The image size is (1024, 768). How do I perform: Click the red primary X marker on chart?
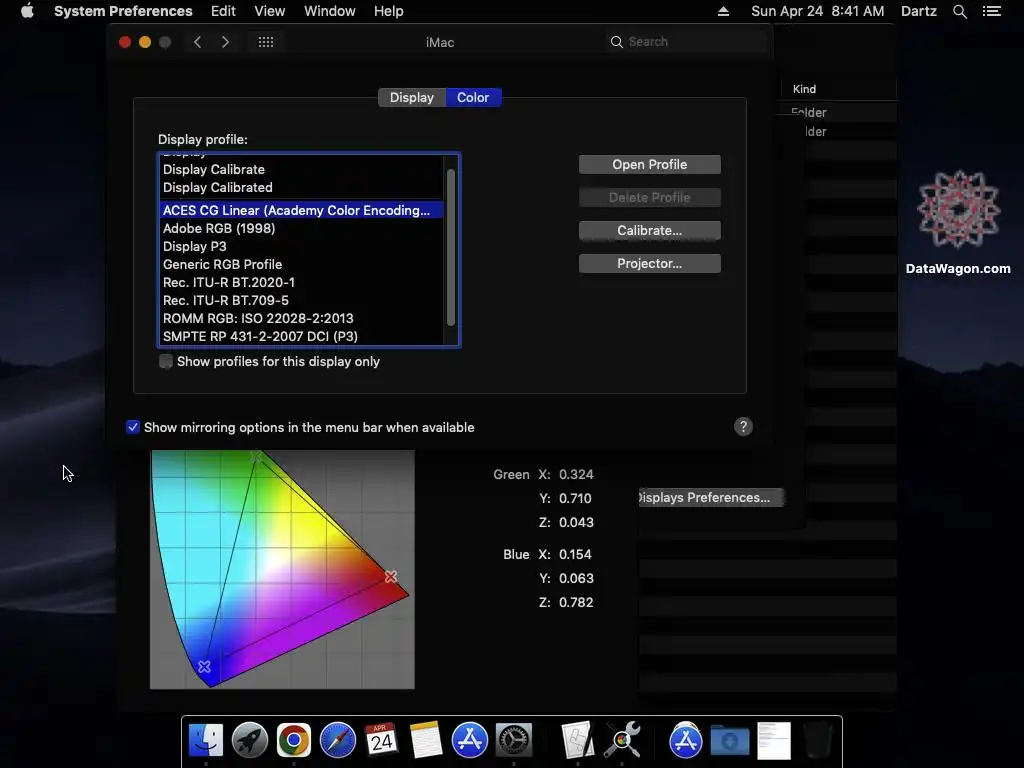click(x=391, y=577)
